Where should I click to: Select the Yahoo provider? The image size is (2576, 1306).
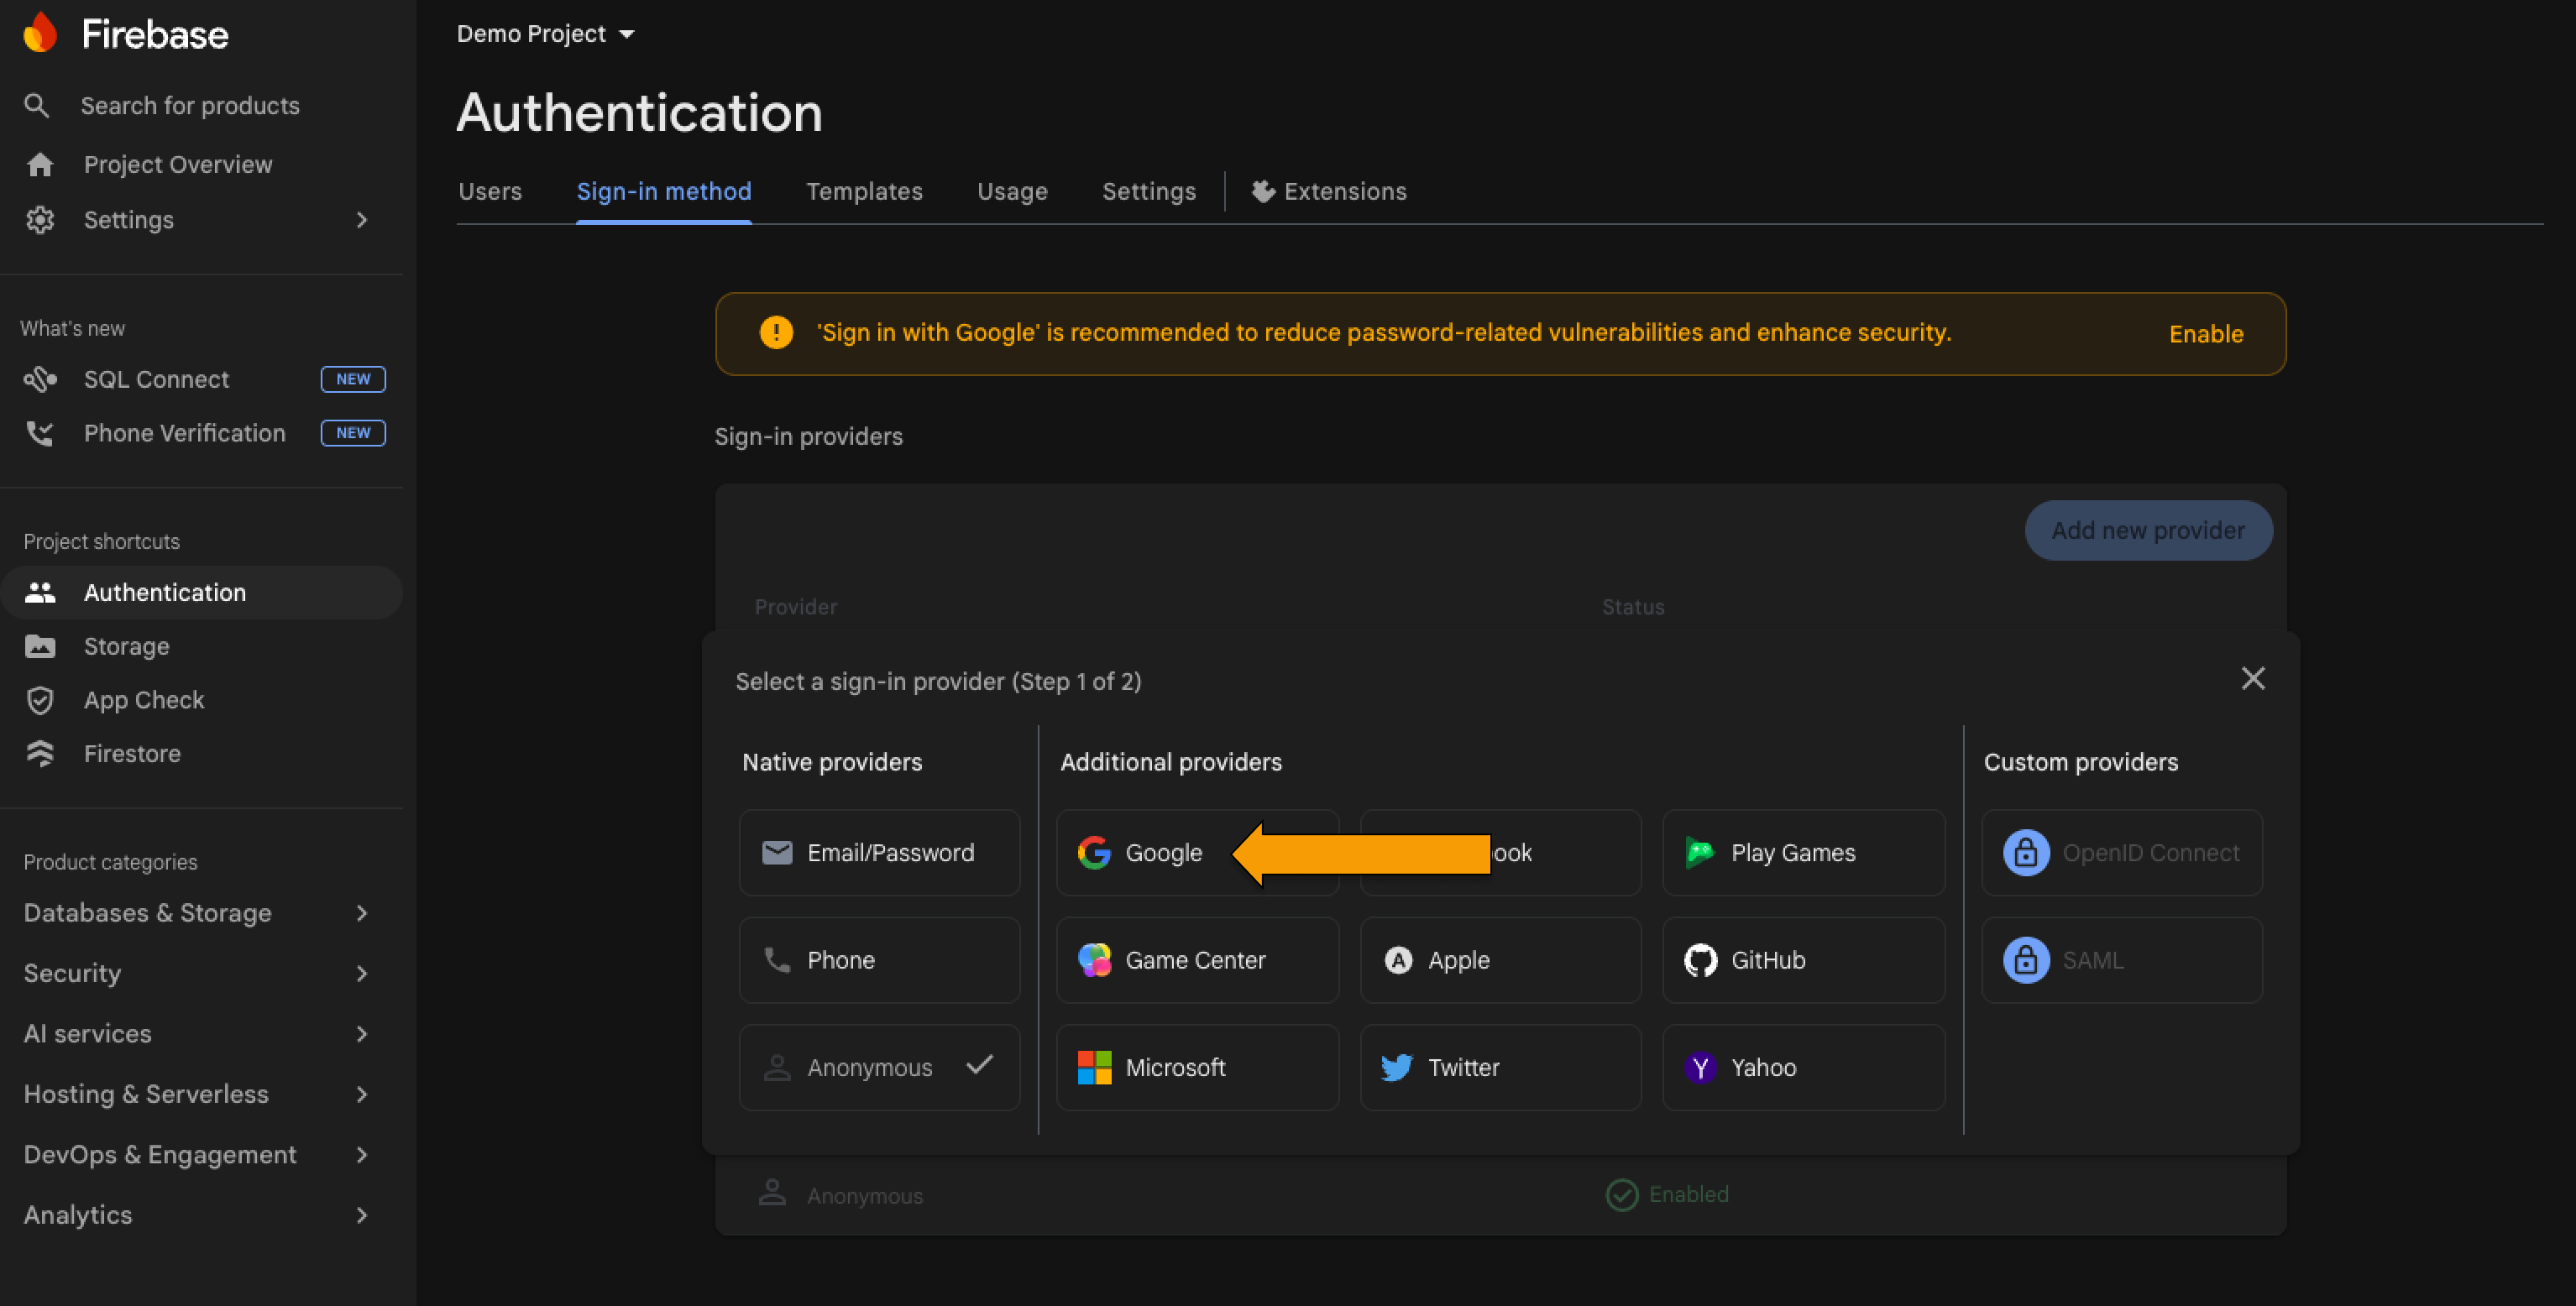[1803, 1067]
